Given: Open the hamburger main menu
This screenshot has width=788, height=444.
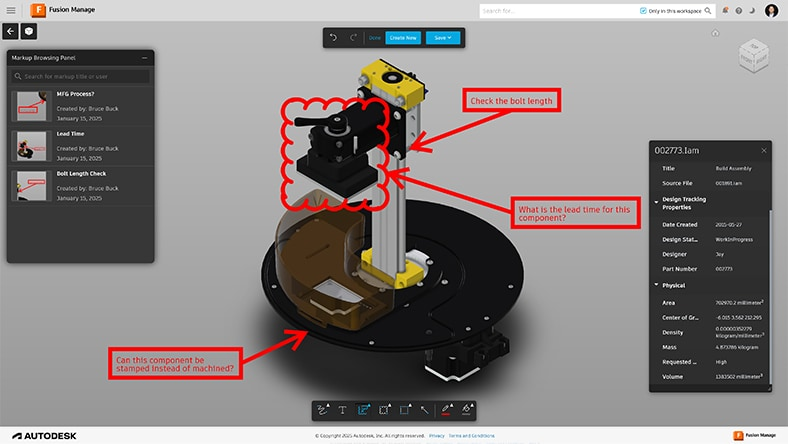Looking at the screenshot, I should click(x=11, y=10).
